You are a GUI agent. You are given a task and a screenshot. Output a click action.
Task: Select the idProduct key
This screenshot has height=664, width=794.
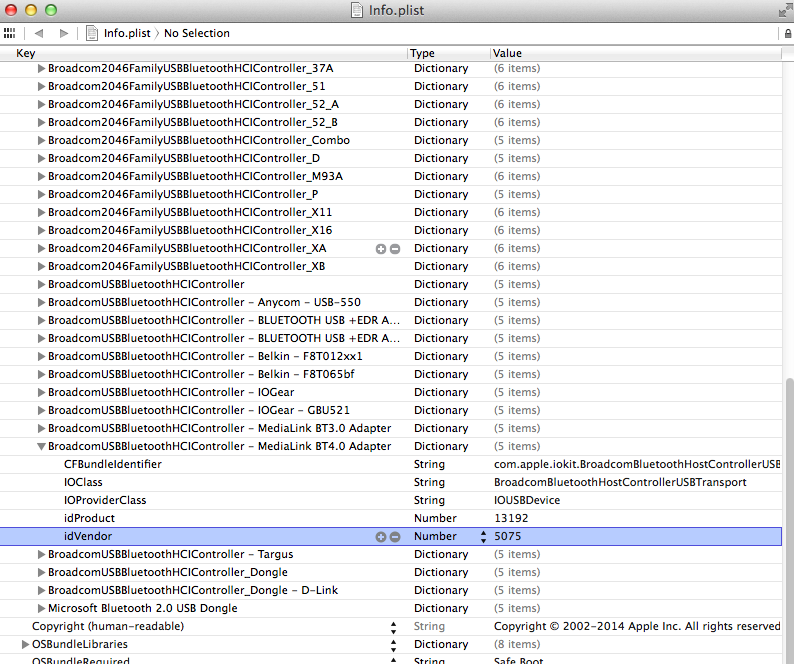(89, 518)
